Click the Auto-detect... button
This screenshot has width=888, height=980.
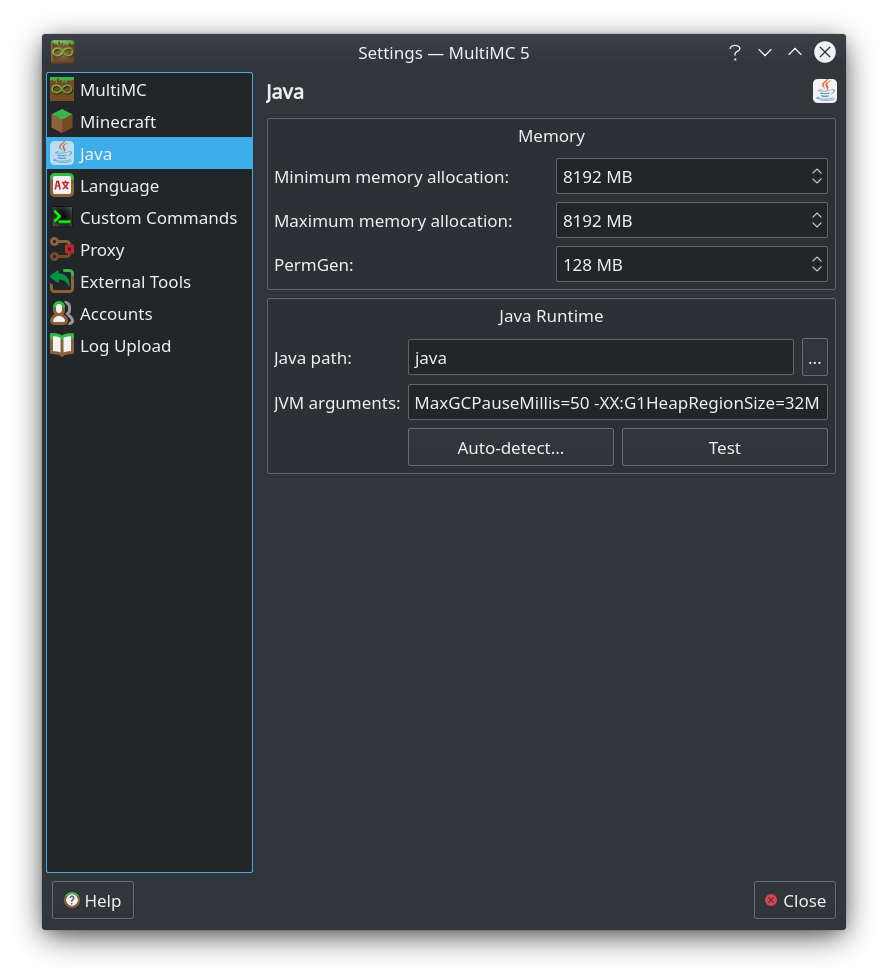511,448
